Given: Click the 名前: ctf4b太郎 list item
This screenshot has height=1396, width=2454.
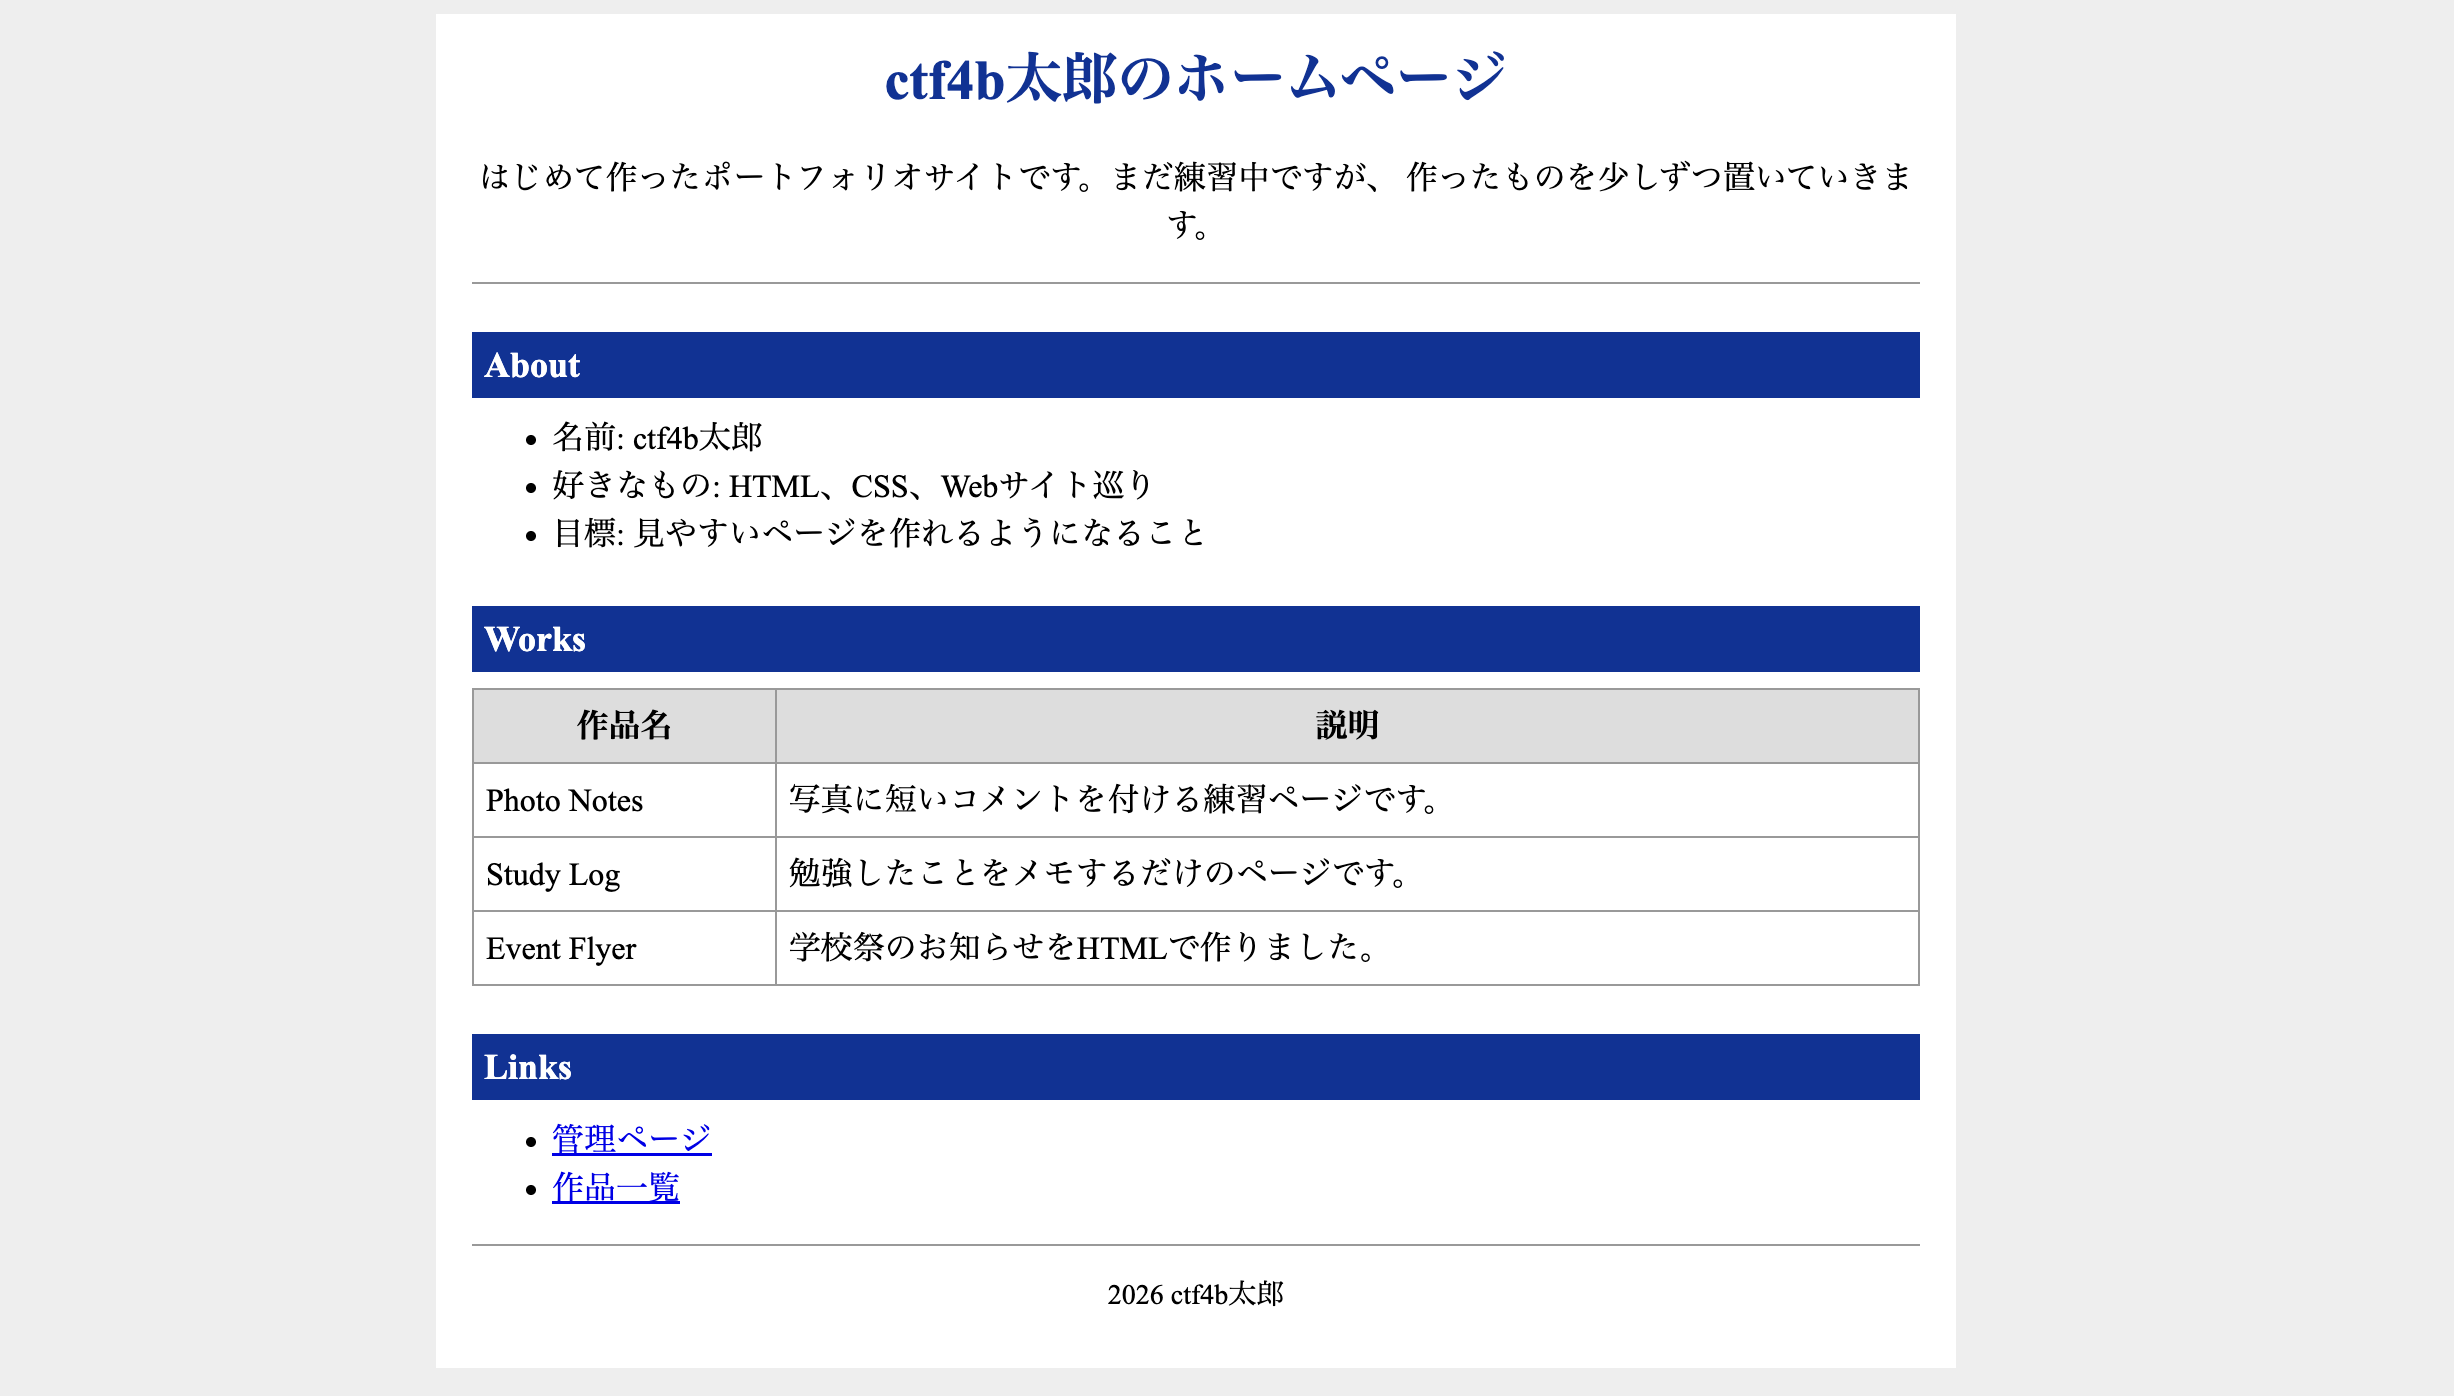Looking at the screenshot, I should click(x=657, y=437).
